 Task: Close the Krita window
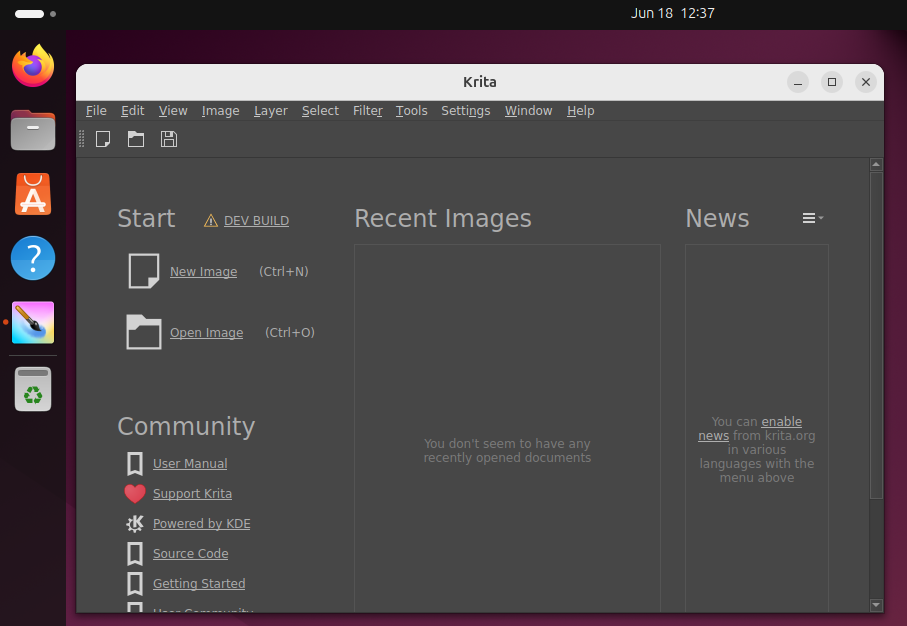coord(866,82)
